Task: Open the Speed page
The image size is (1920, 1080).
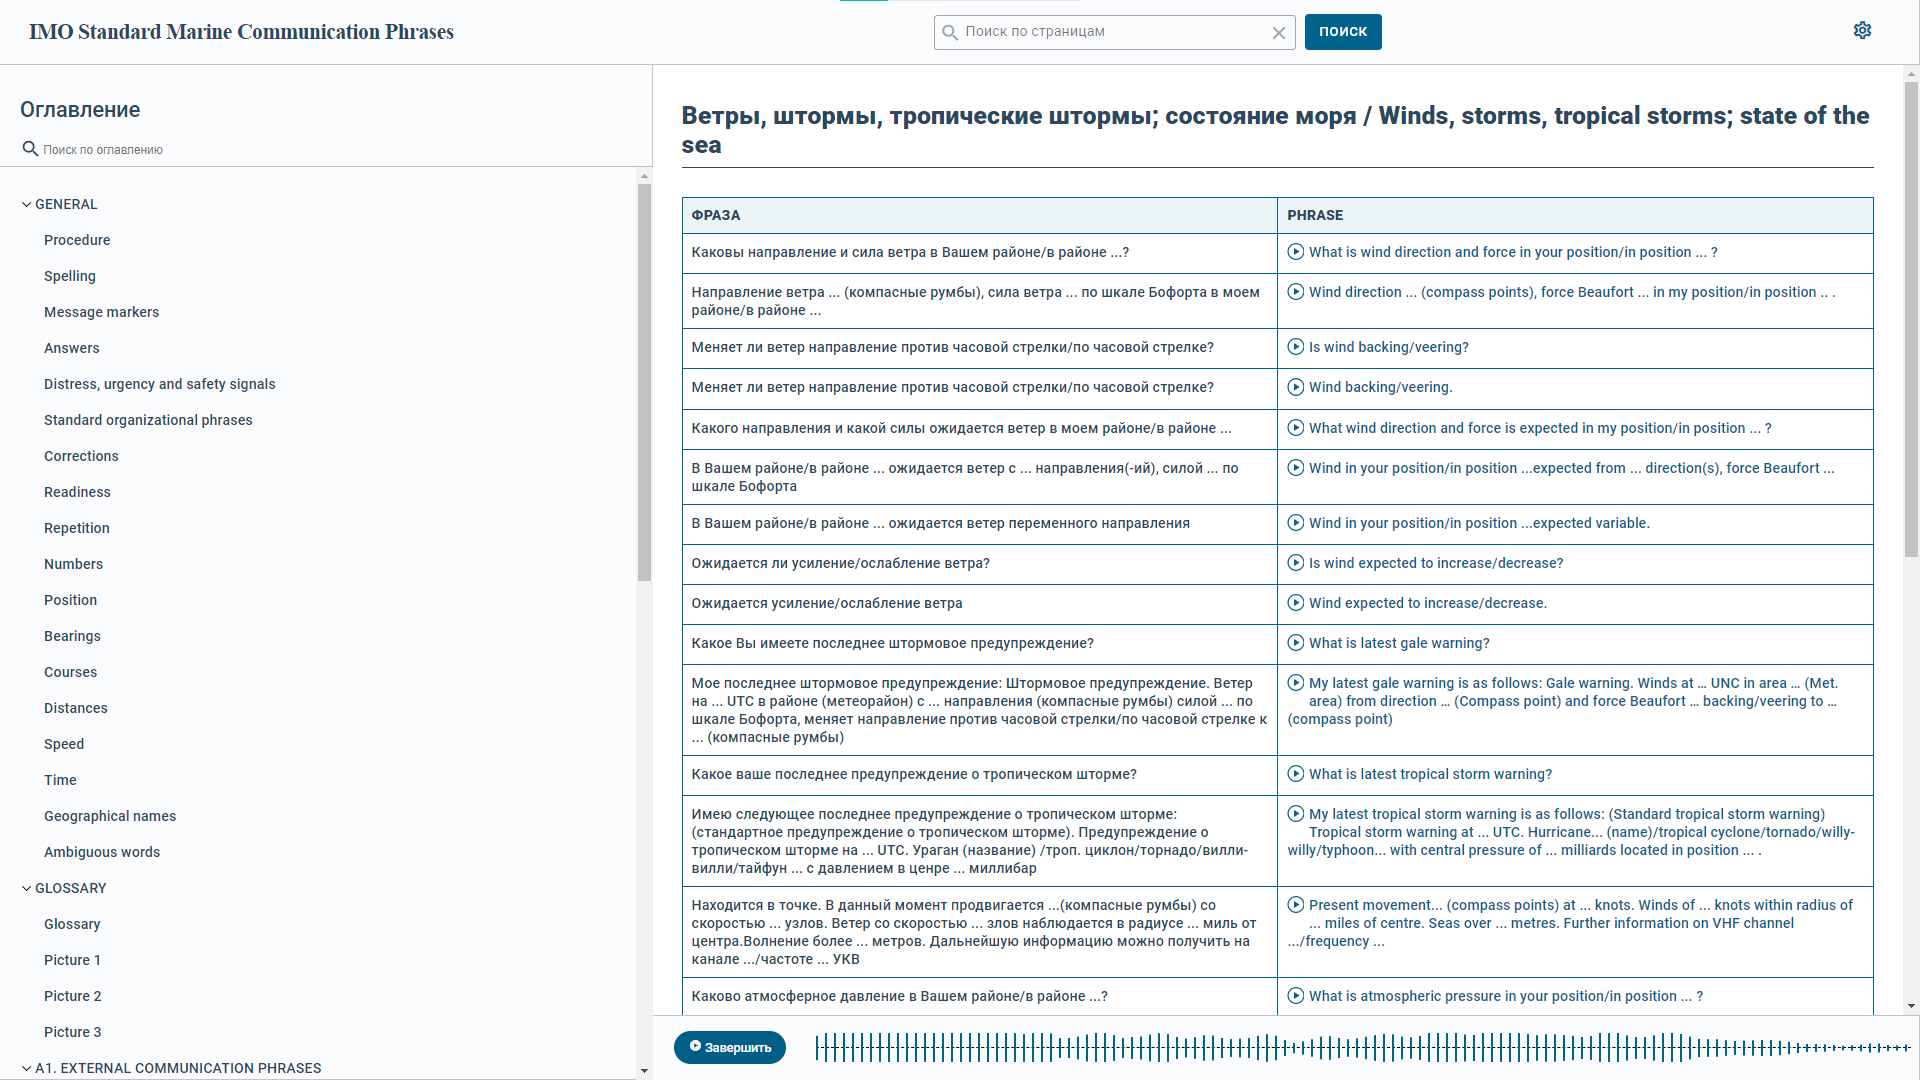Action: tap(64, 744)
